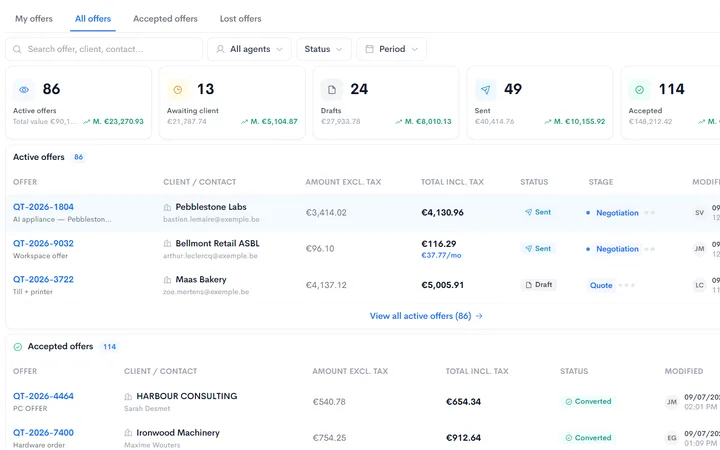The image size is (720, 450).
Task: Click Sent status badge for Pebblestone Labs
Action: tap(538, 212)
